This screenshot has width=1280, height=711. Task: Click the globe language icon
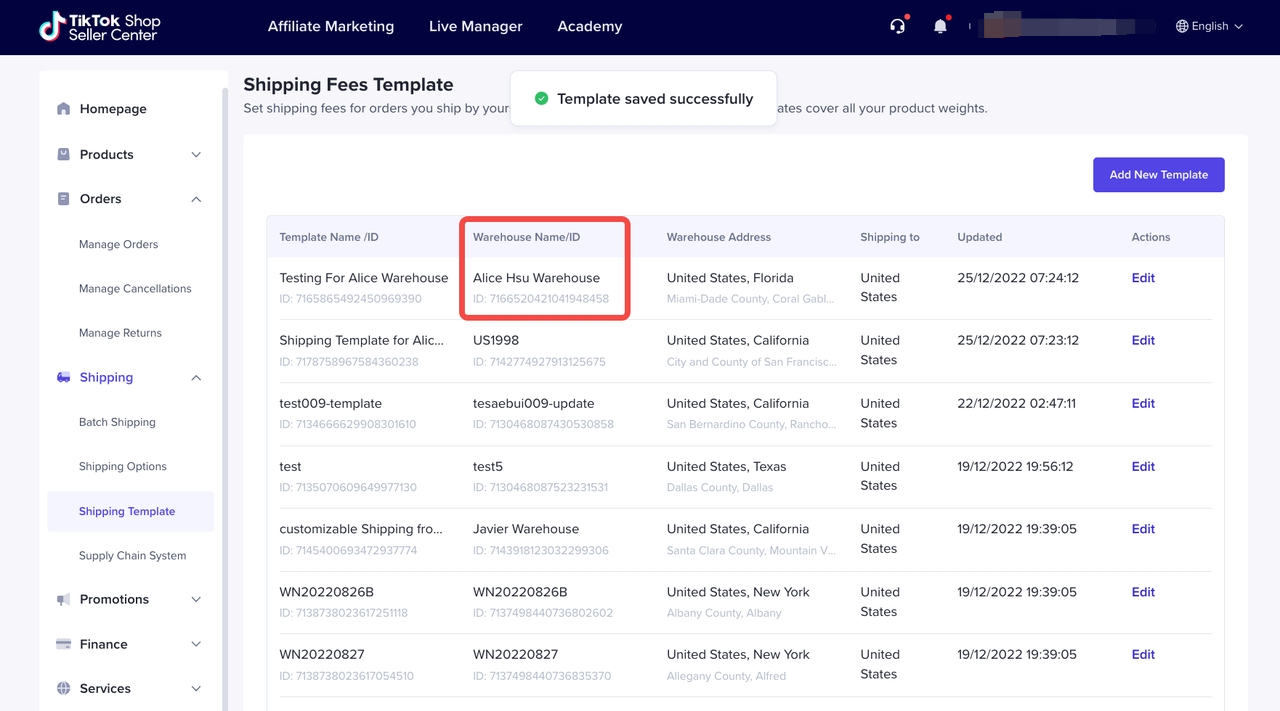click(x=1182, y=27)
